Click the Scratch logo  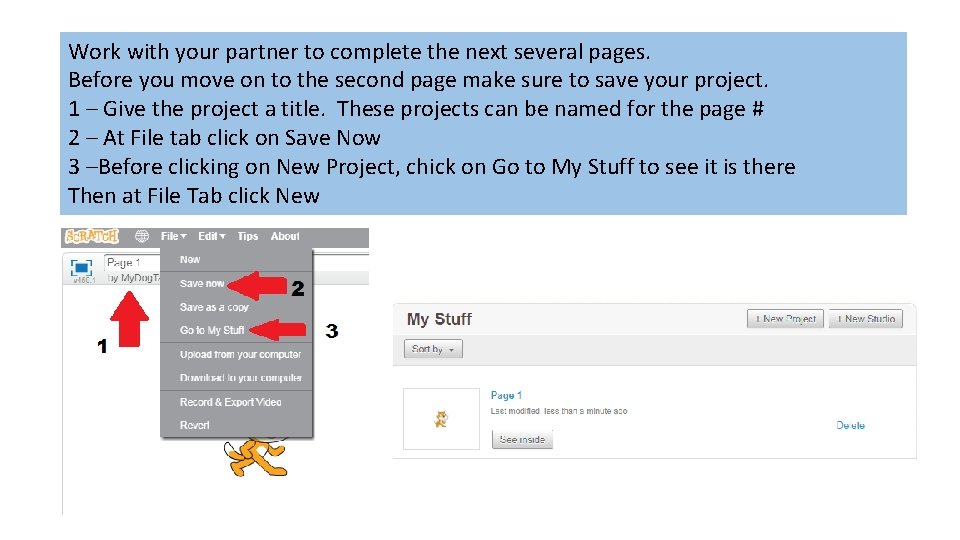(x=91, y=237)
